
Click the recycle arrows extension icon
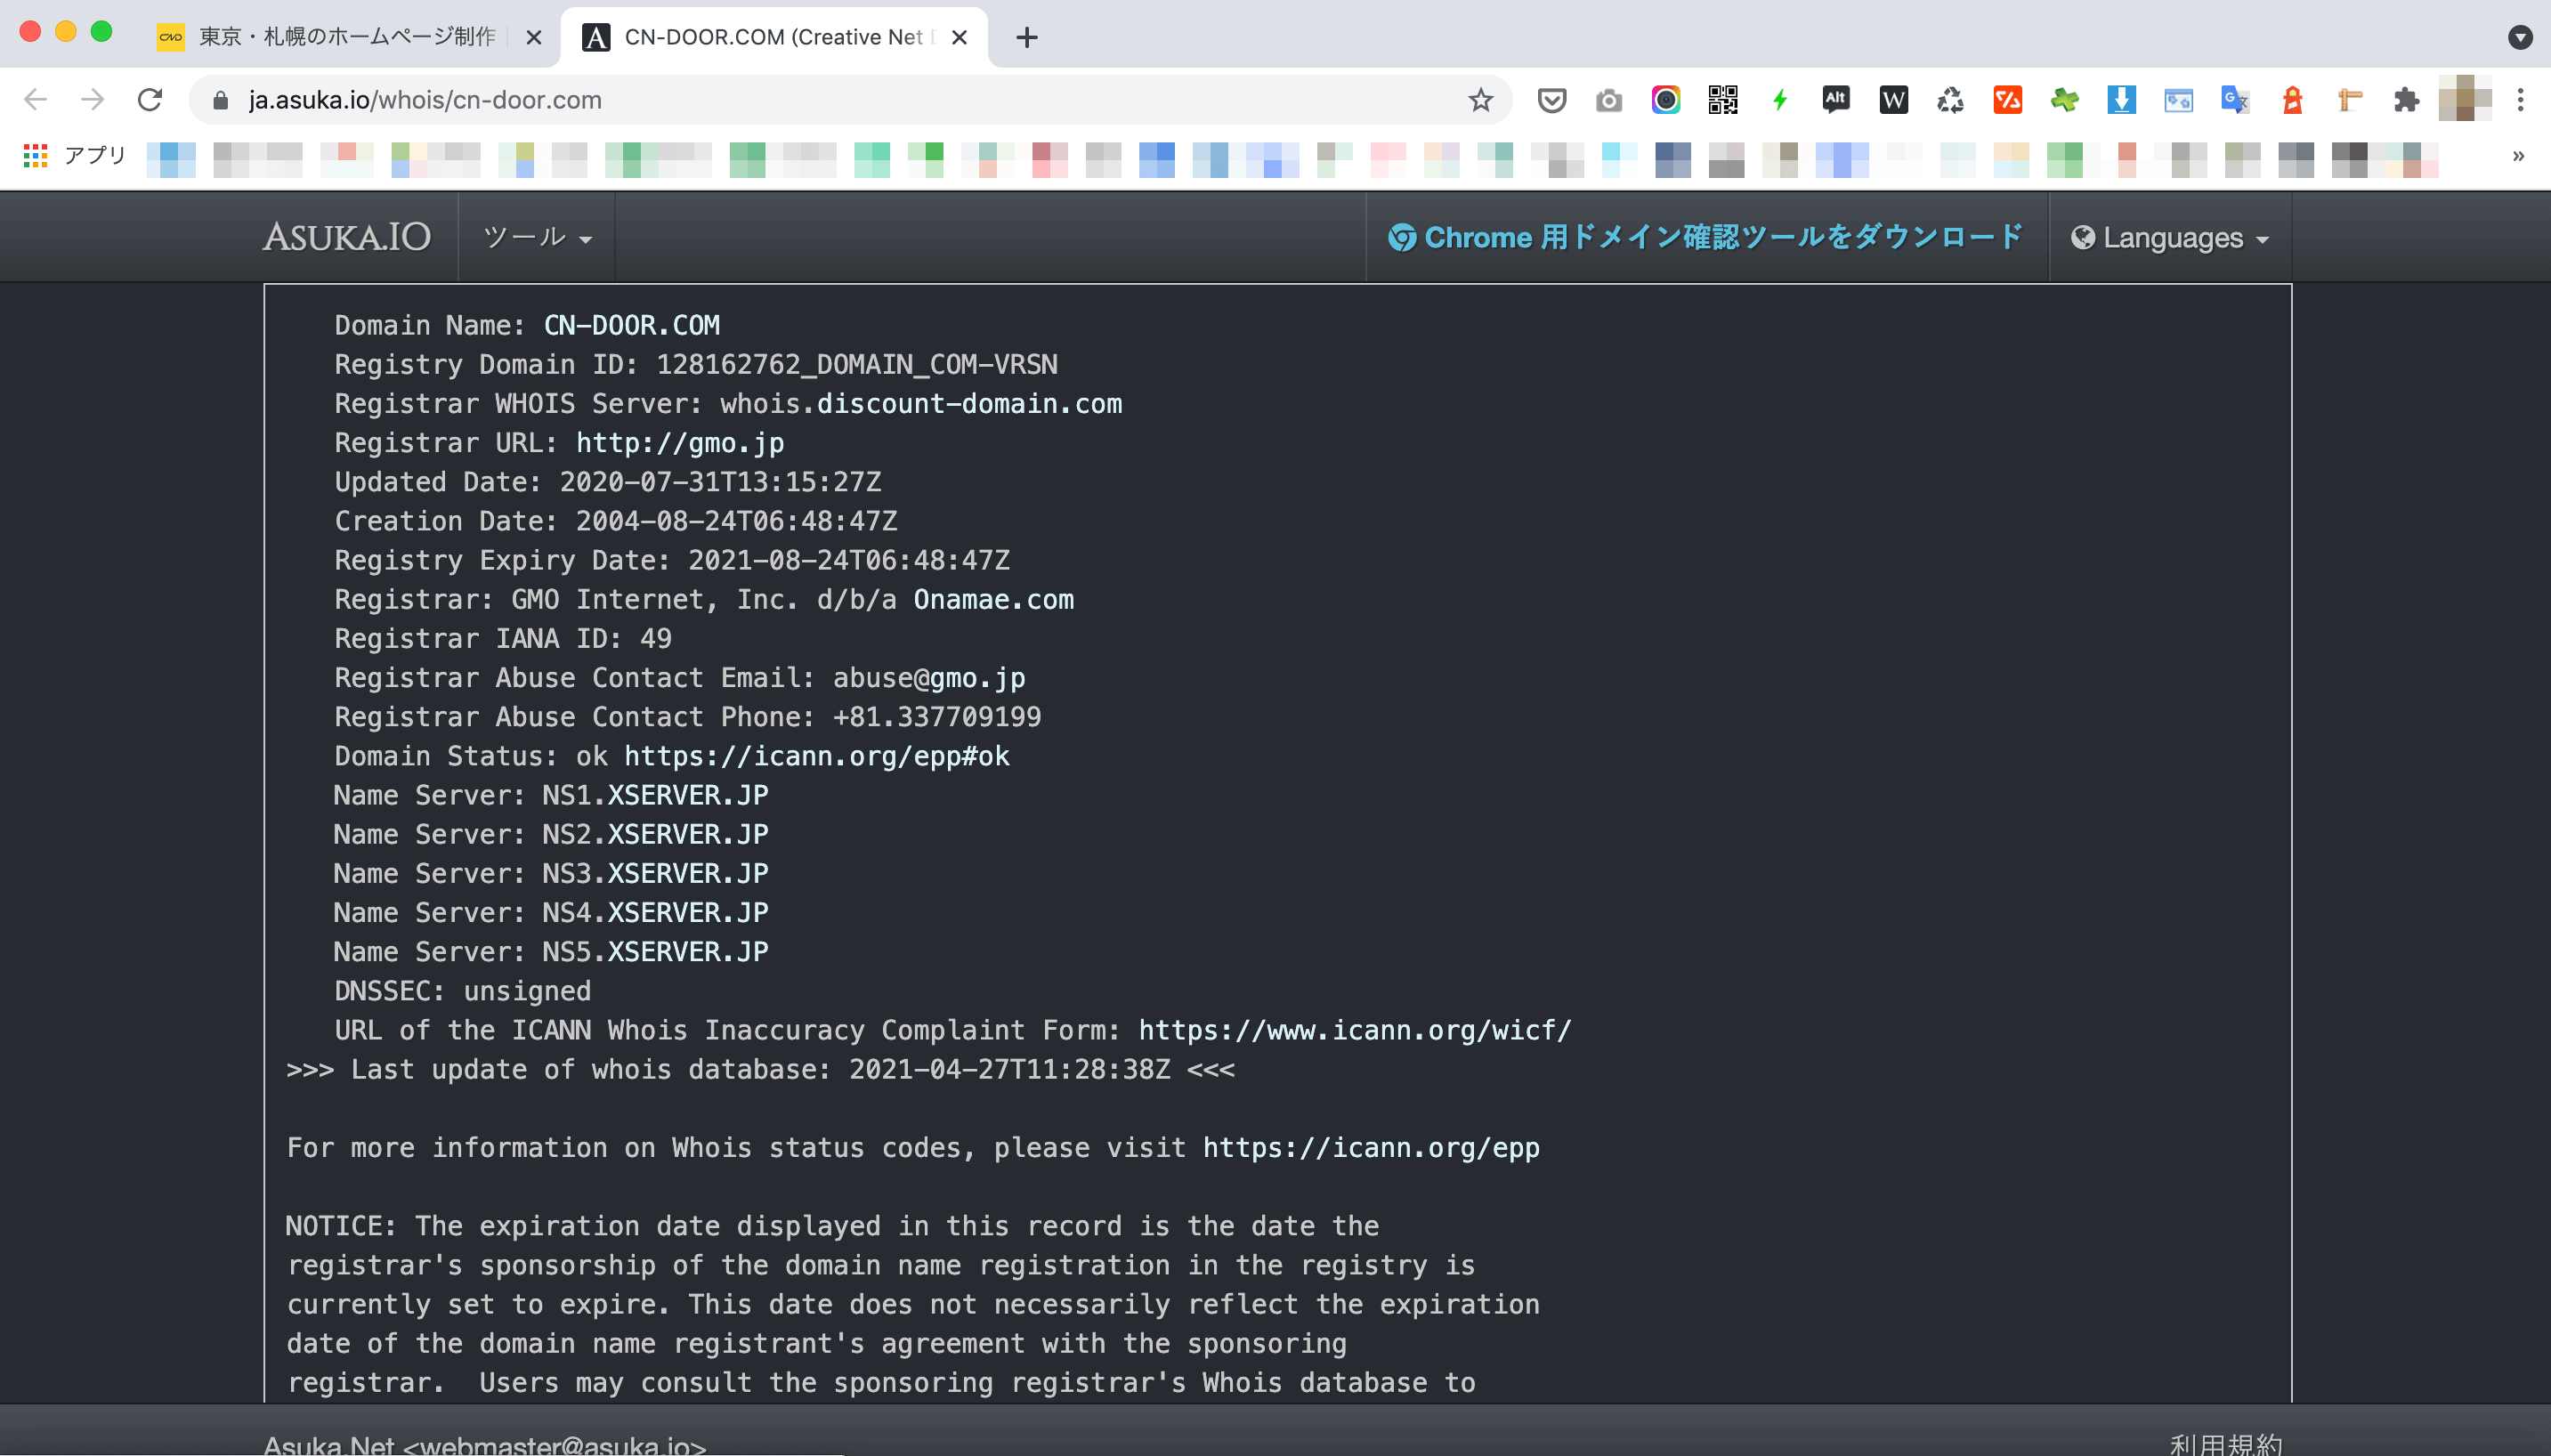pyautogui.click(x=1950, y=100)
